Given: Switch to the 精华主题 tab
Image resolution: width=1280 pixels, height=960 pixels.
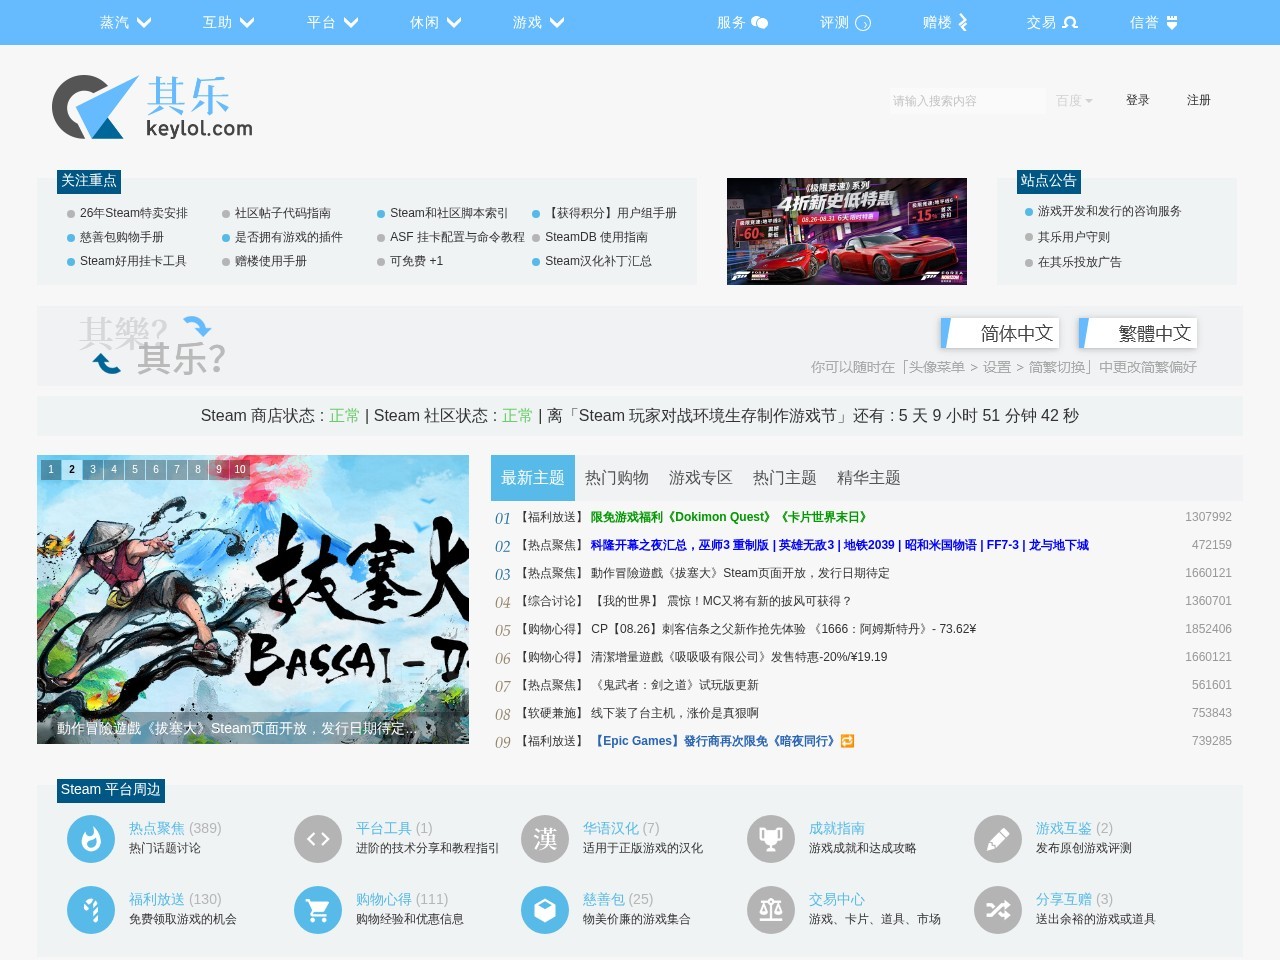Looking at the screenshot, I should point(869,478).
